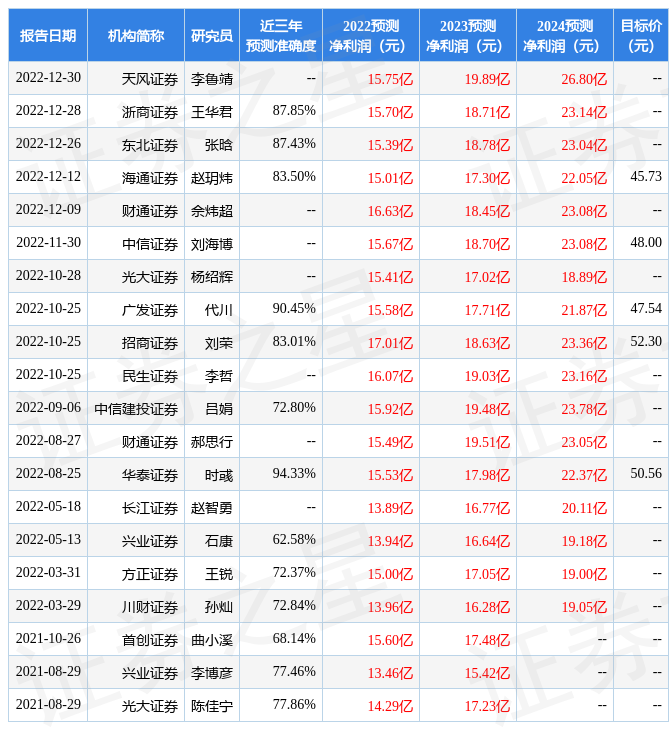
Task: Select researcher 刘海博
Action: tap(212, 244)
